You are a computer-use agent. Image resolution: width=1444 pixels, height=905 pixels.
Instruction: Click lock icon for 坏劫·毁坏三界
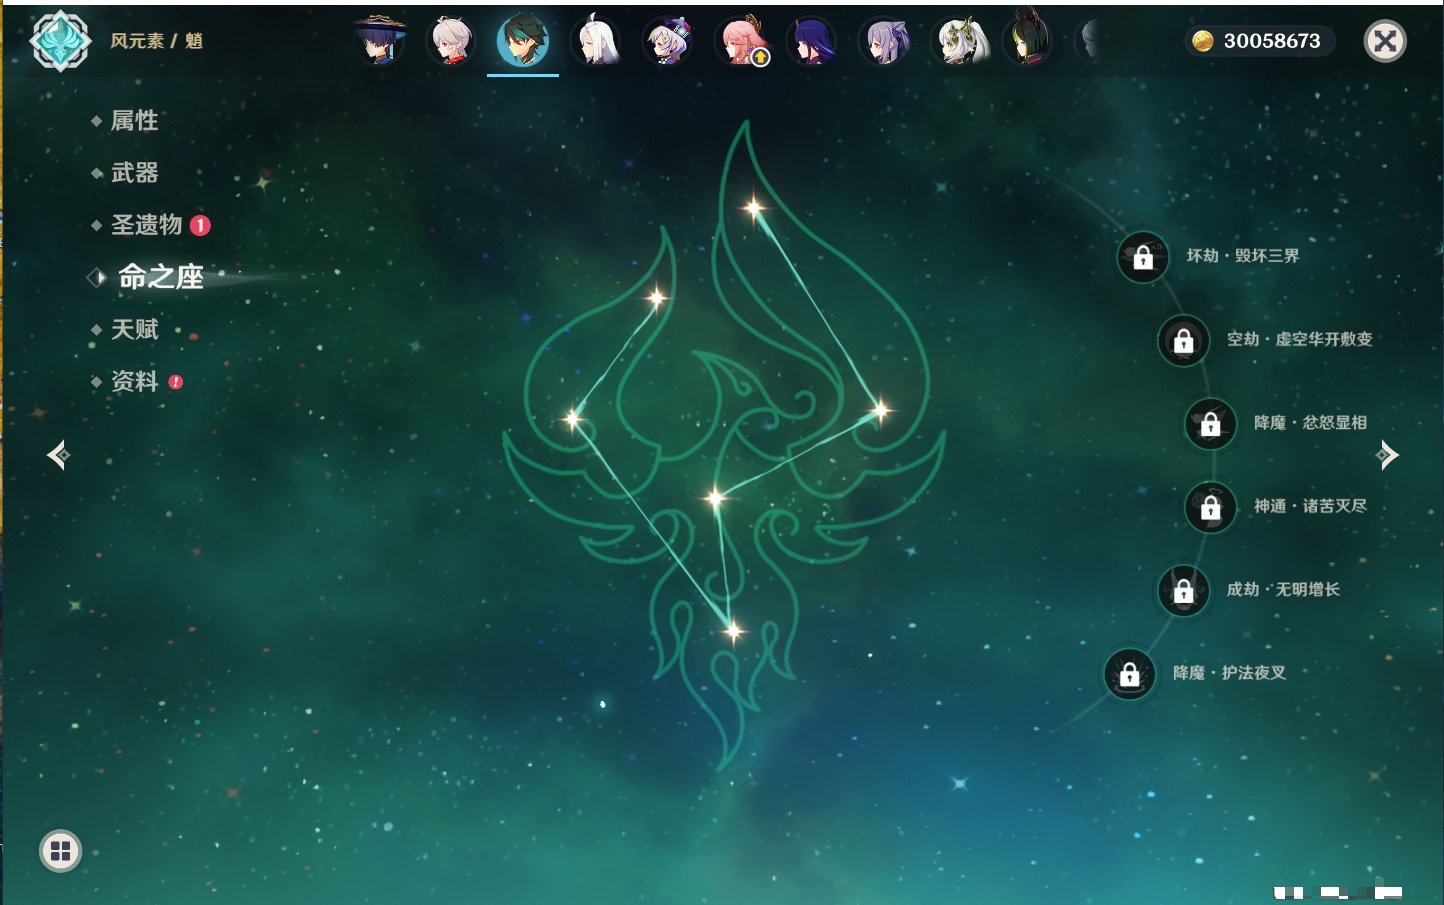tap(1143, 257)
